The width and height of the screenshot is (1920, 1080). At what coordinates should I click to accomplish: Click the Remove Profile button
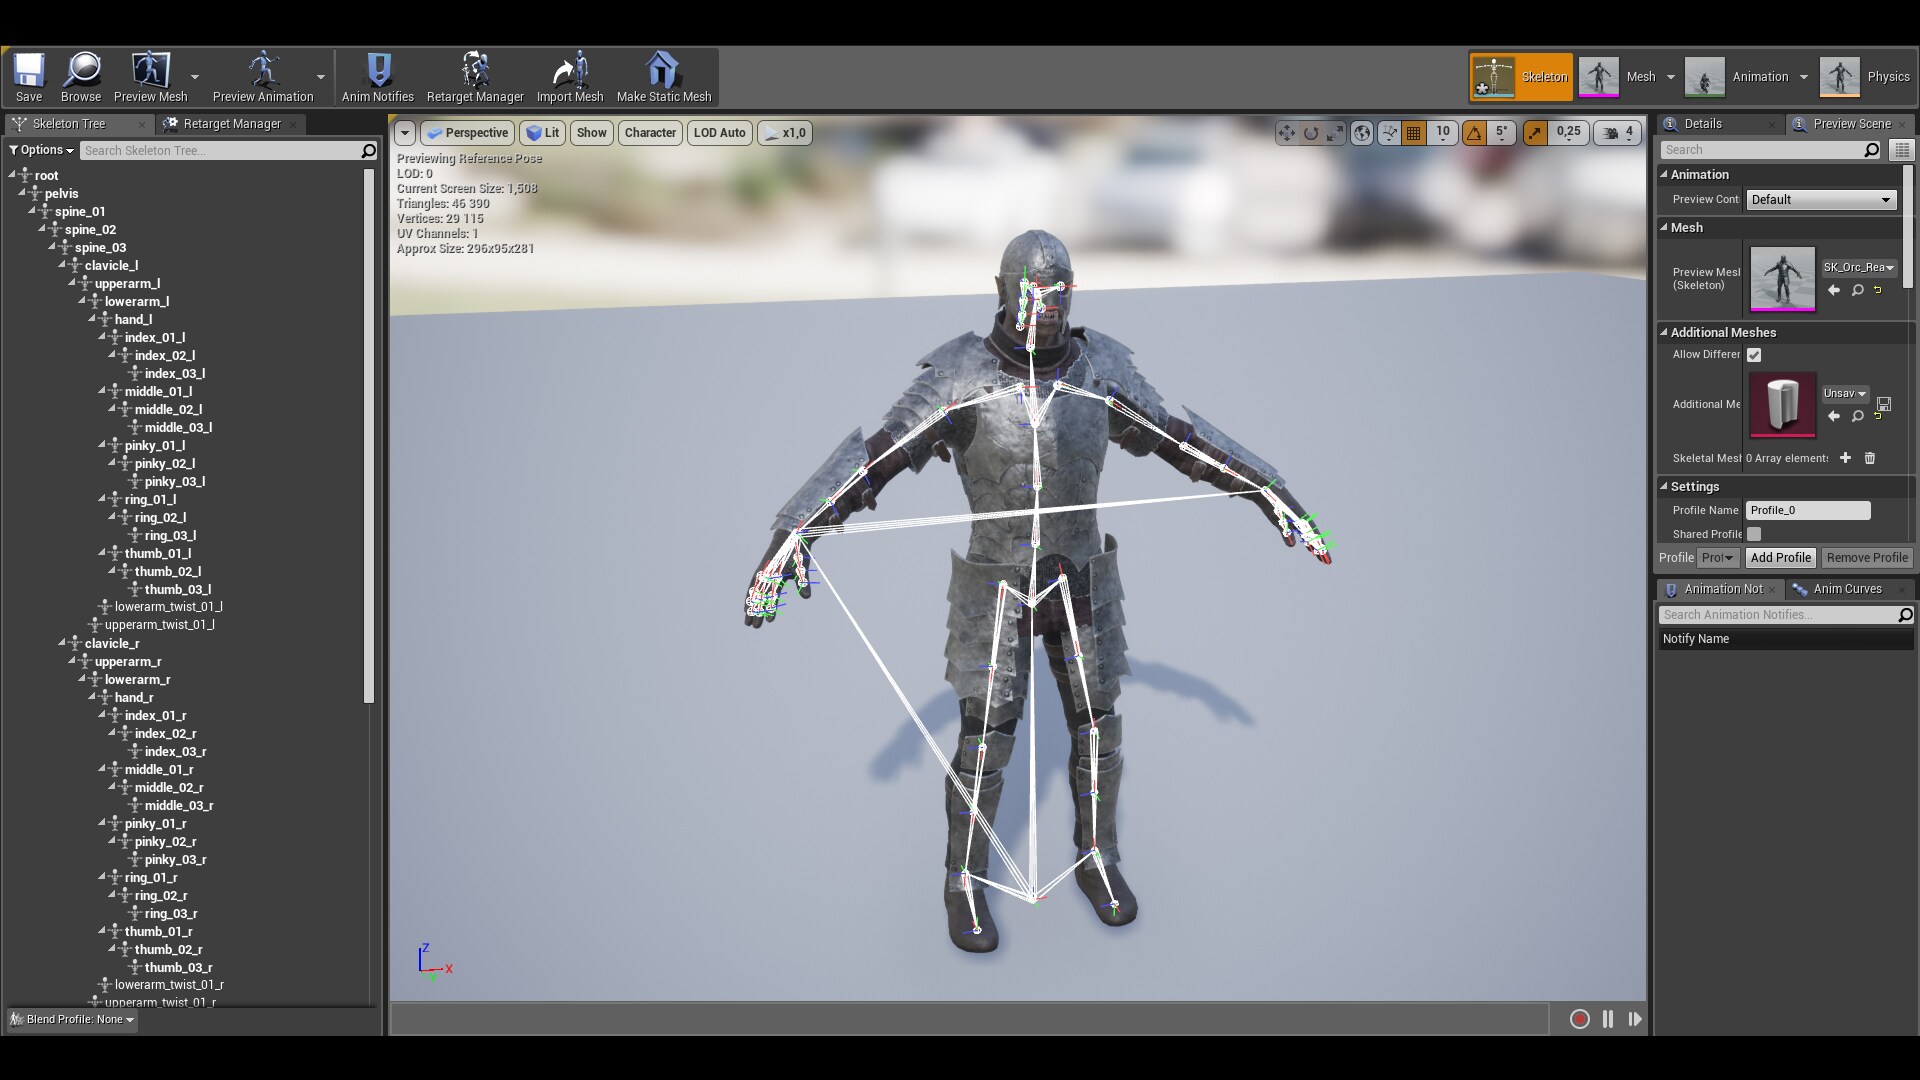click(1866, 557)
